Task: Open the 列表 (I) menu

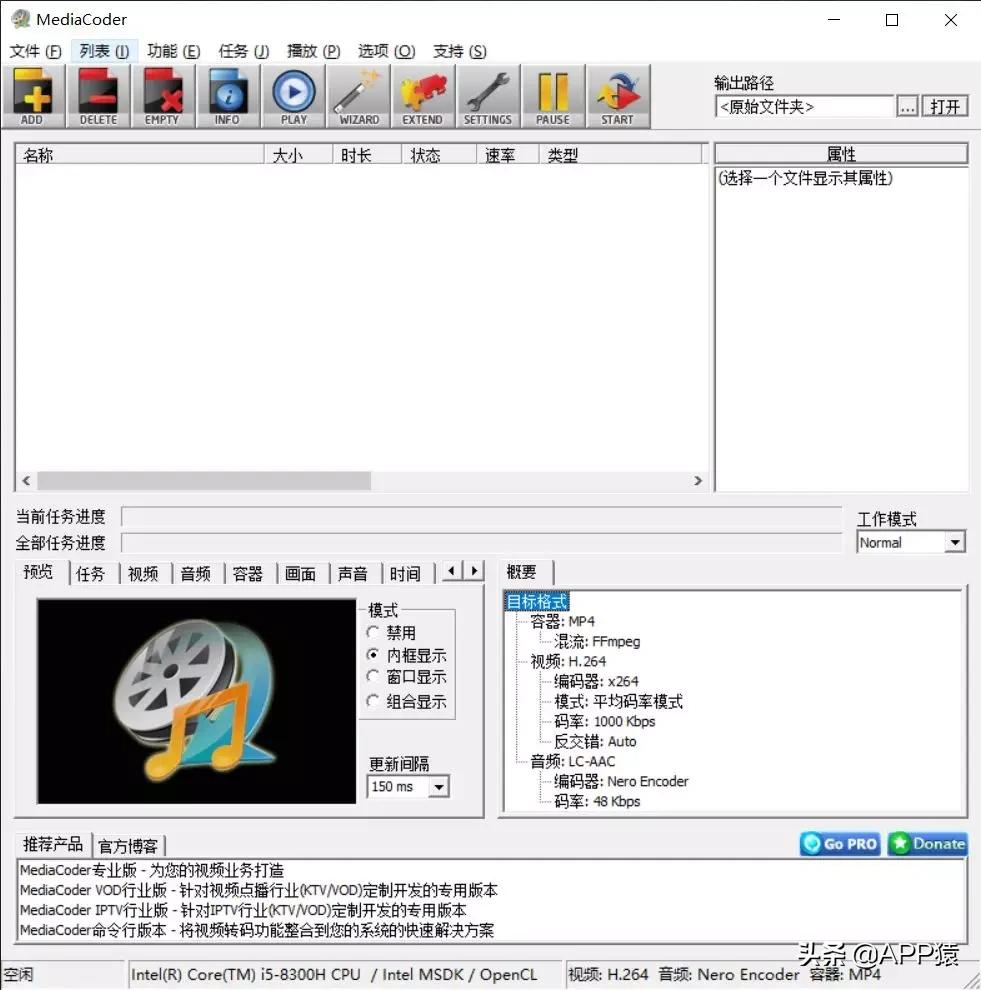Action: coord(104,51)
